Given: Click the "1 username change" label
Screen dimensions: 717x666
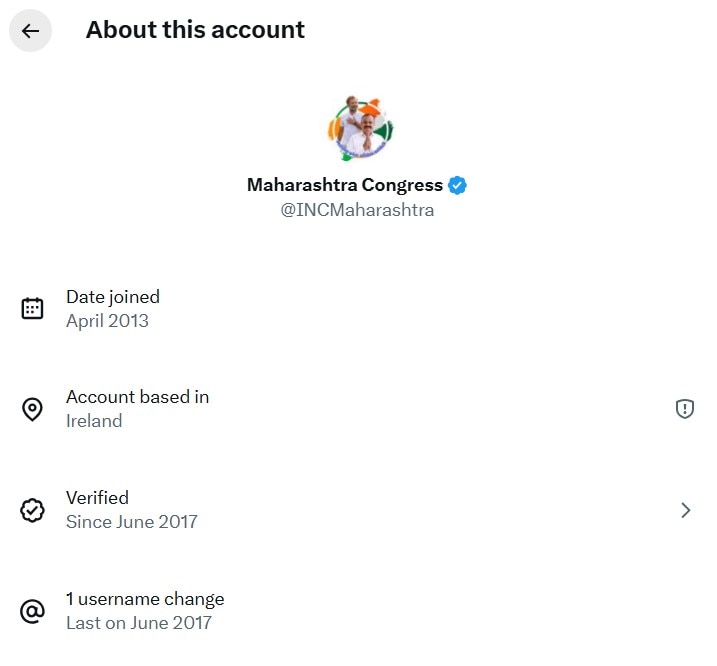Looking at the screenshot, I should click(145, 599).
